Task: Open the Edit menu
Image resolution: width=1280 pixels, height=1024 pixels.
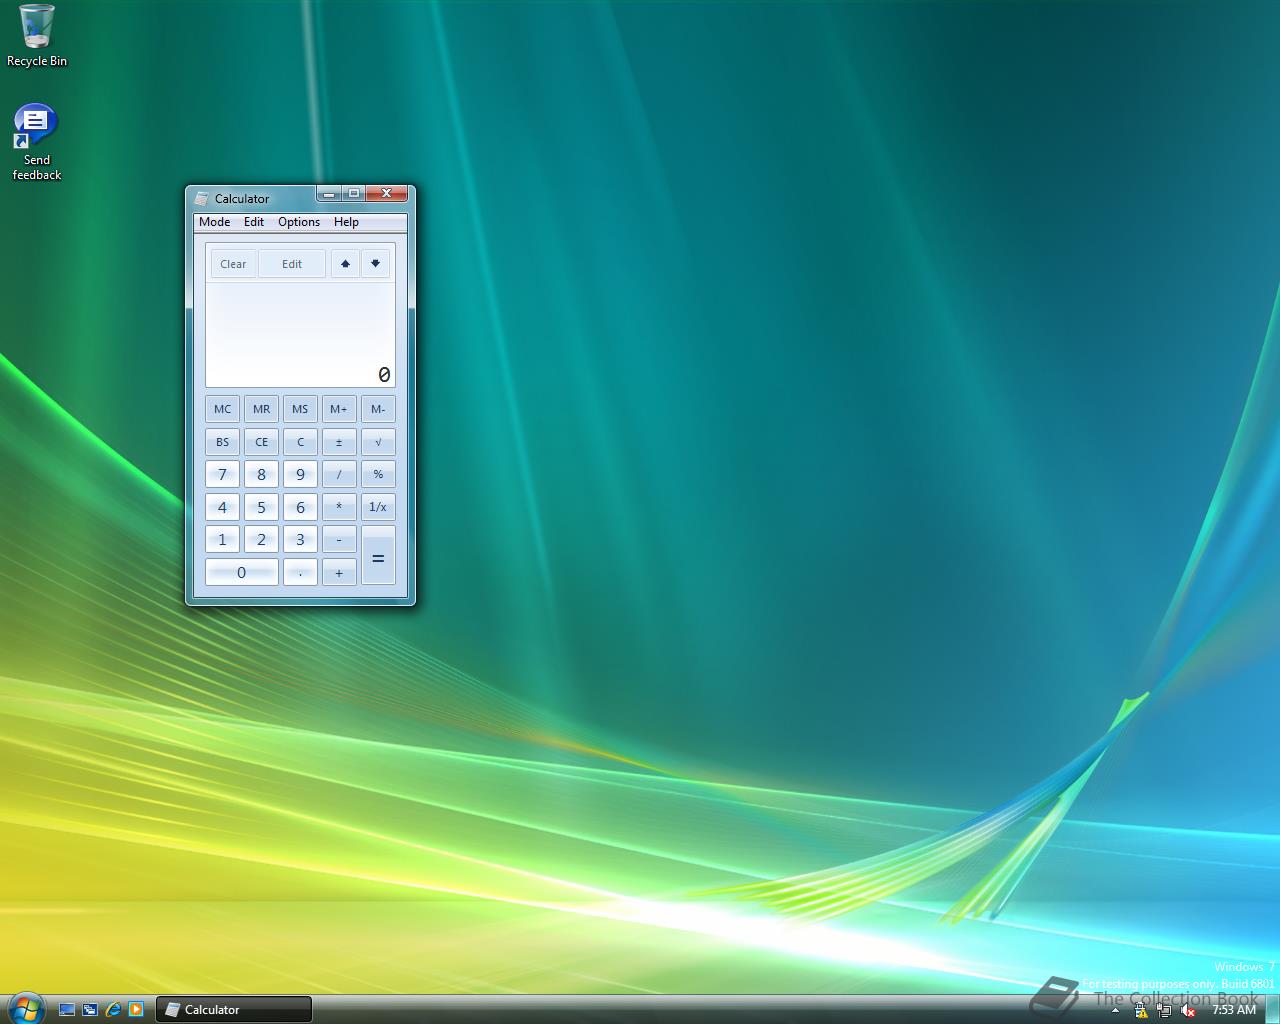Action: click(254, 222)
